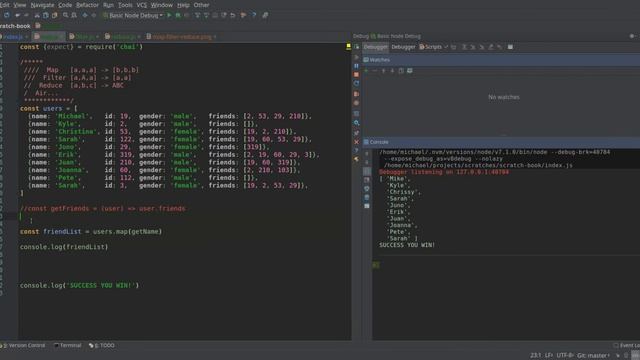
Task: Open UTF-8 encoding selector in status bar
Action: click(565, 355)
